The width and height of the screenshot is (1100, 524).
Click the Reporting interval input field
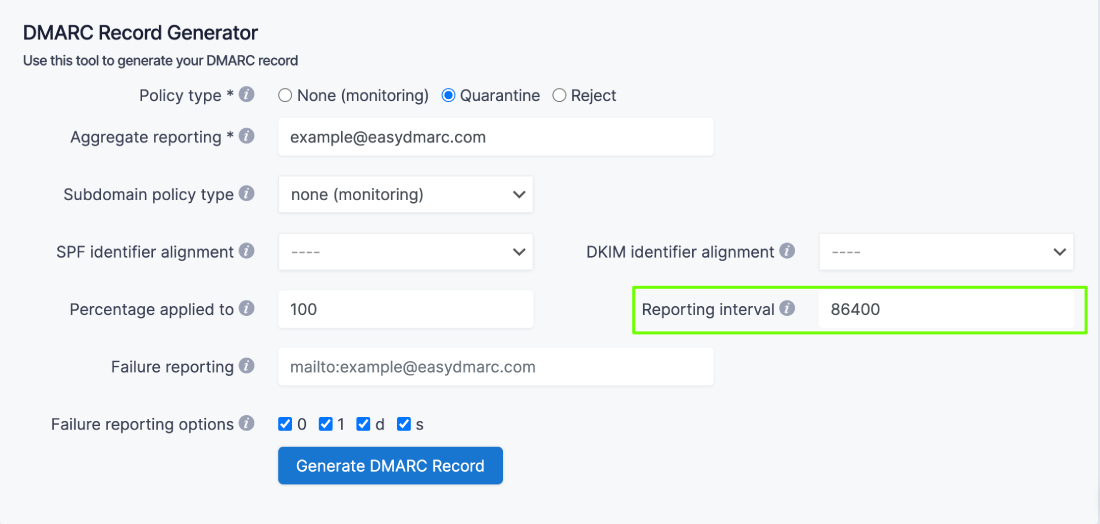click(x=946, y=310)
